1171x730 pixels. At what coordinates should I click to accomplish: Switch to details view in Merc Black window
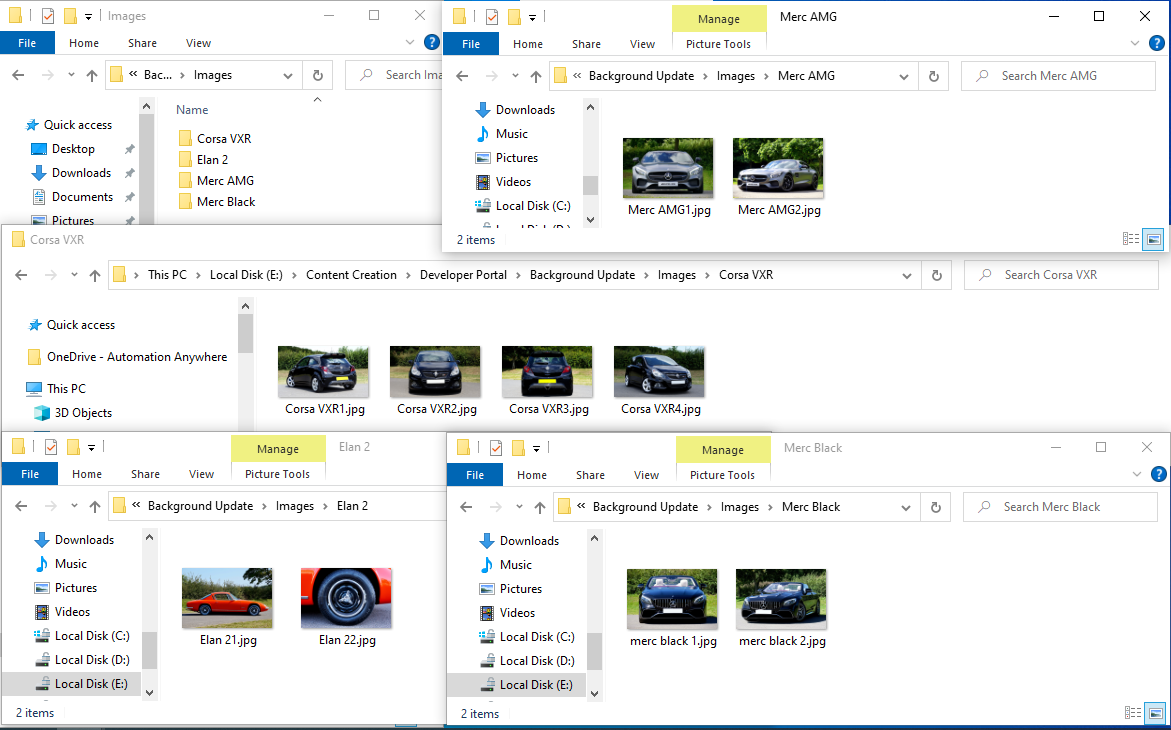coord(1133,714)
